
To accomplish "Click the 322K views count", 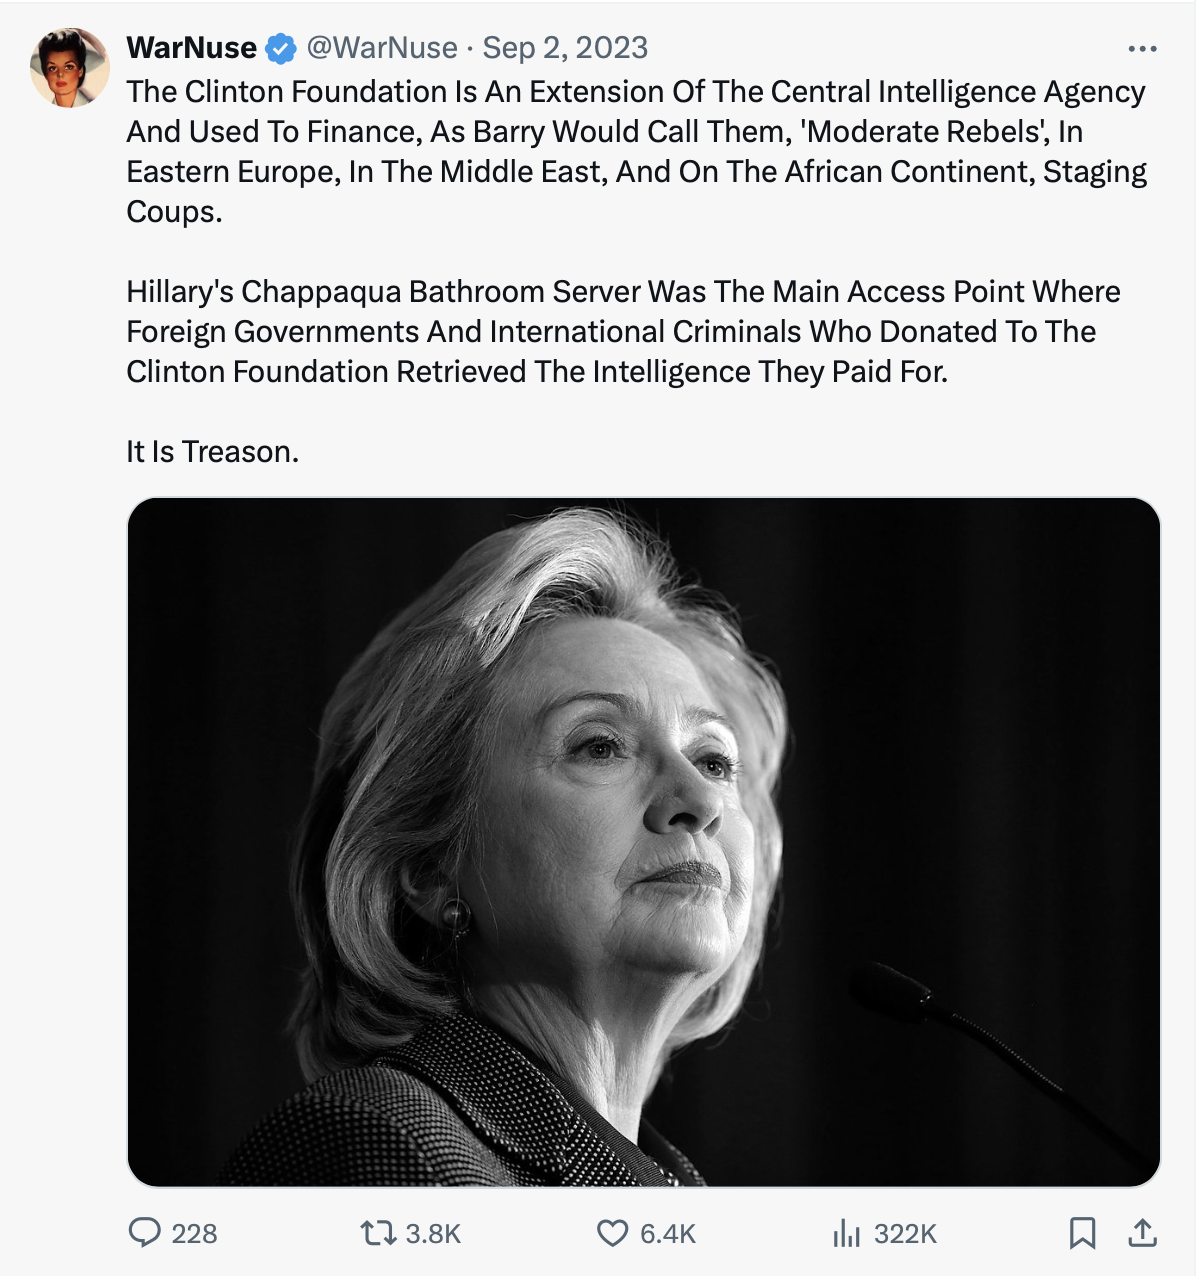I will pyautogui.click(x=905, y=1234).
